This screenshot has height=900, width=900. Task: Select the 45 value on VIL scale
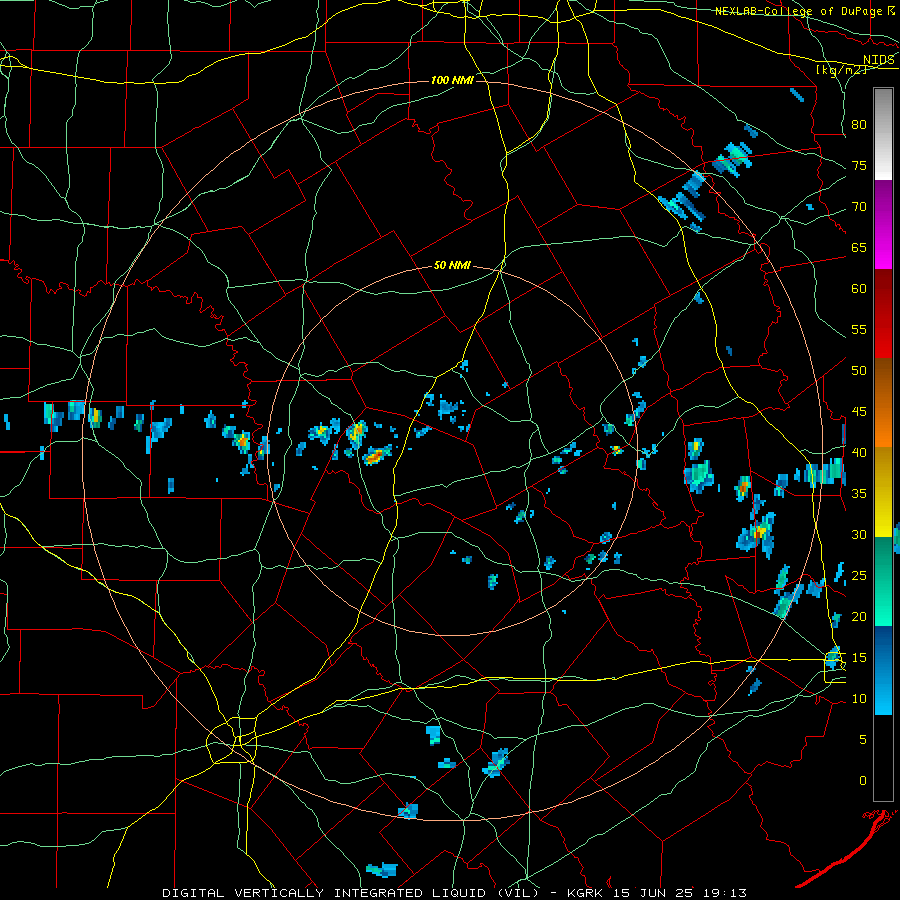tap(859, 412)
